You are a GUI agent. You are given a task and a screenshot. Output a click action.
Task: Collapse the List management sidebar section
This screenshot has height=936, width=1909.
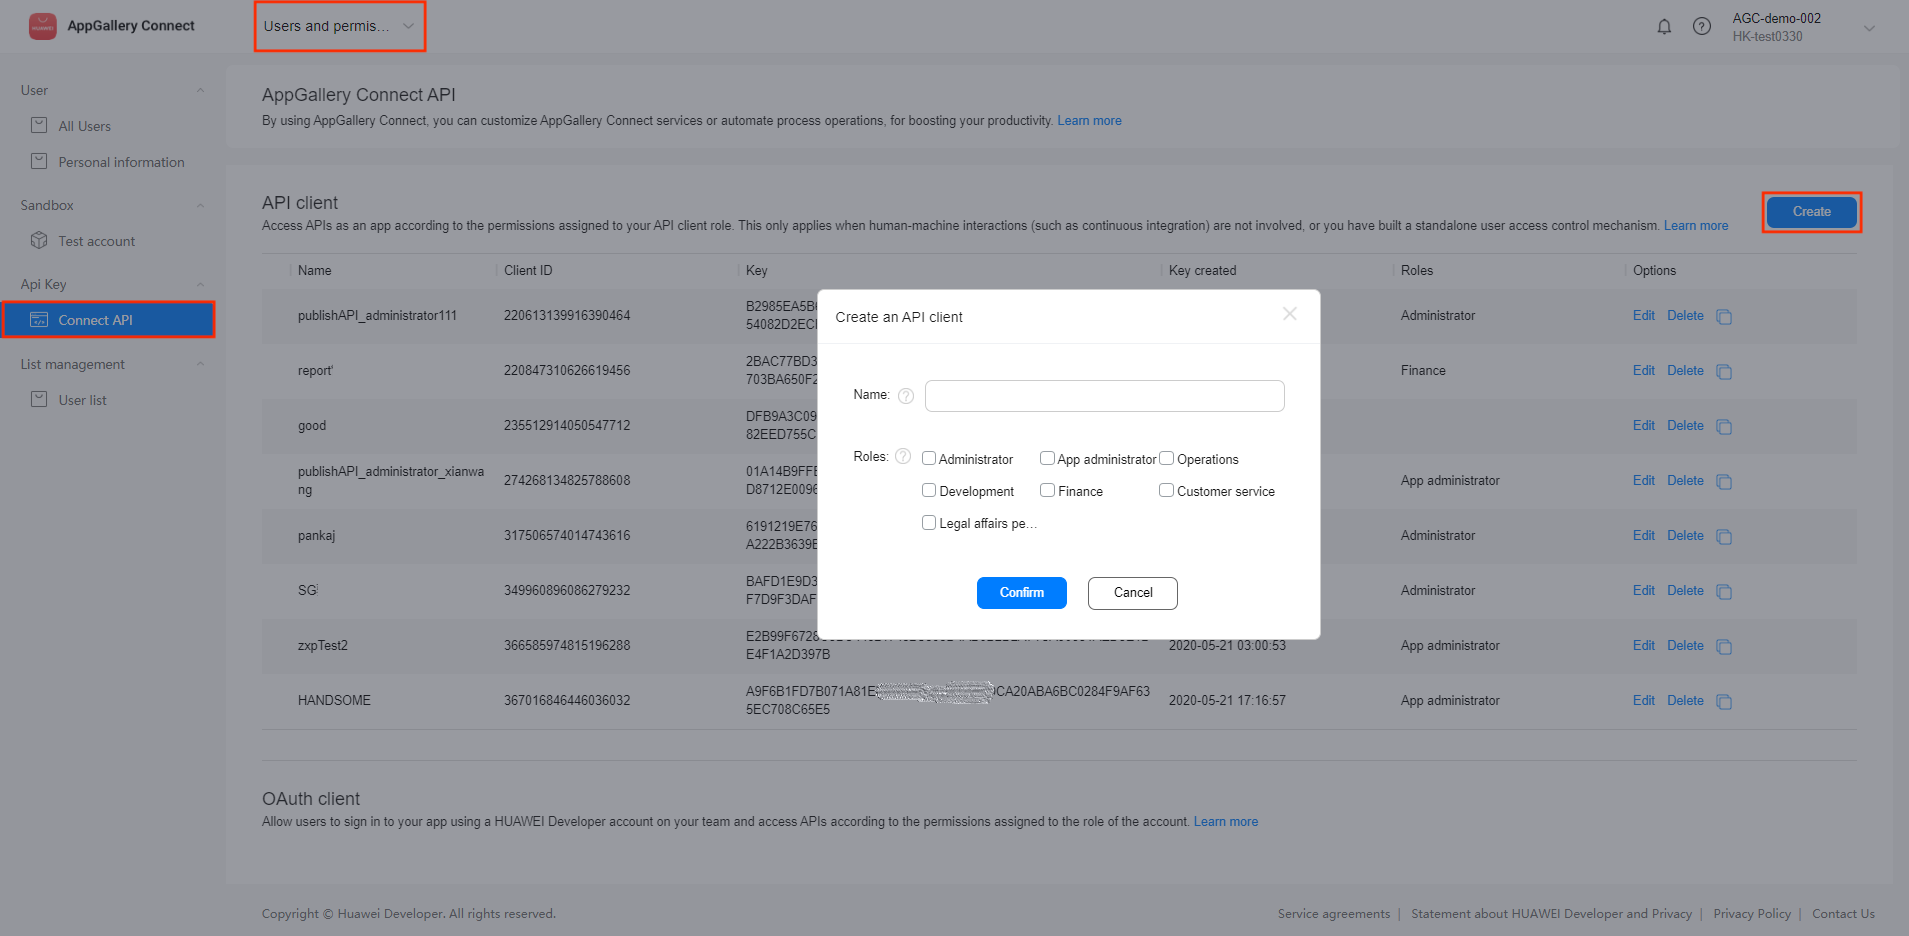[x=200, y=365]
